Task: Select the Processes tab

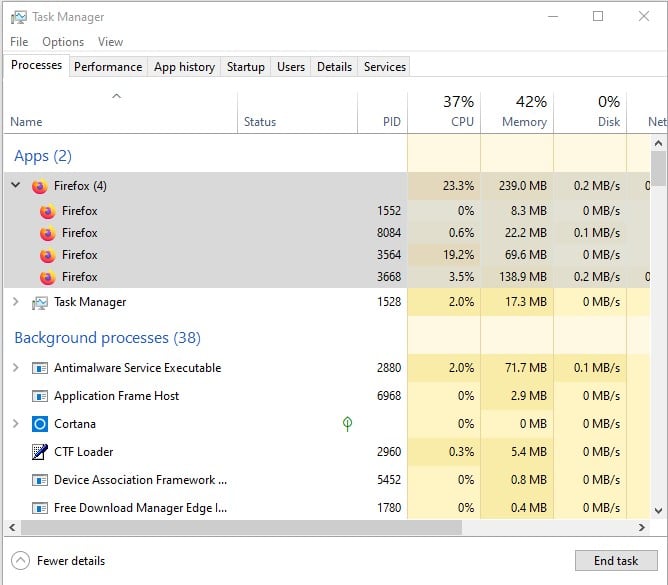Action: pos(37,65)
